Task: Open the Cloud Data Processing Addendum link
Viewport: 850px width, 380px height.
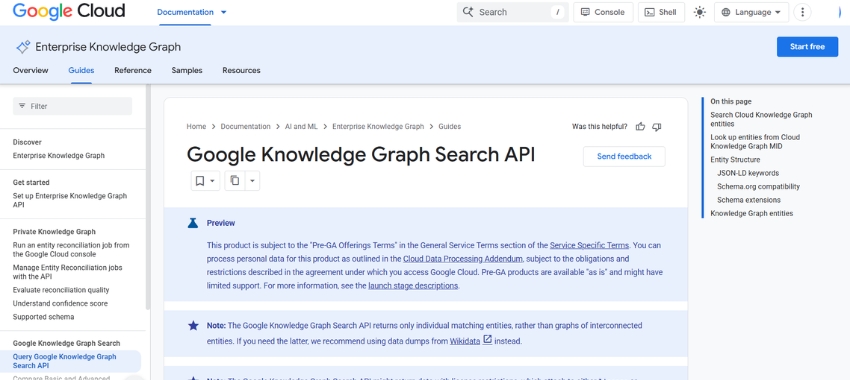Action: [x=462, y=259]
